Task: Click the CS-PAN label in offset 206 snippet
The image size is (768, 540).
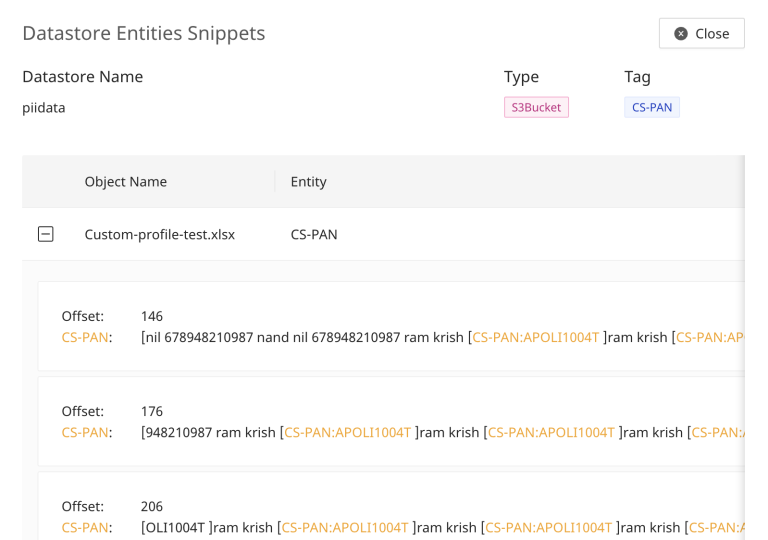Action: pyautogui.click(x=86, y=527)
